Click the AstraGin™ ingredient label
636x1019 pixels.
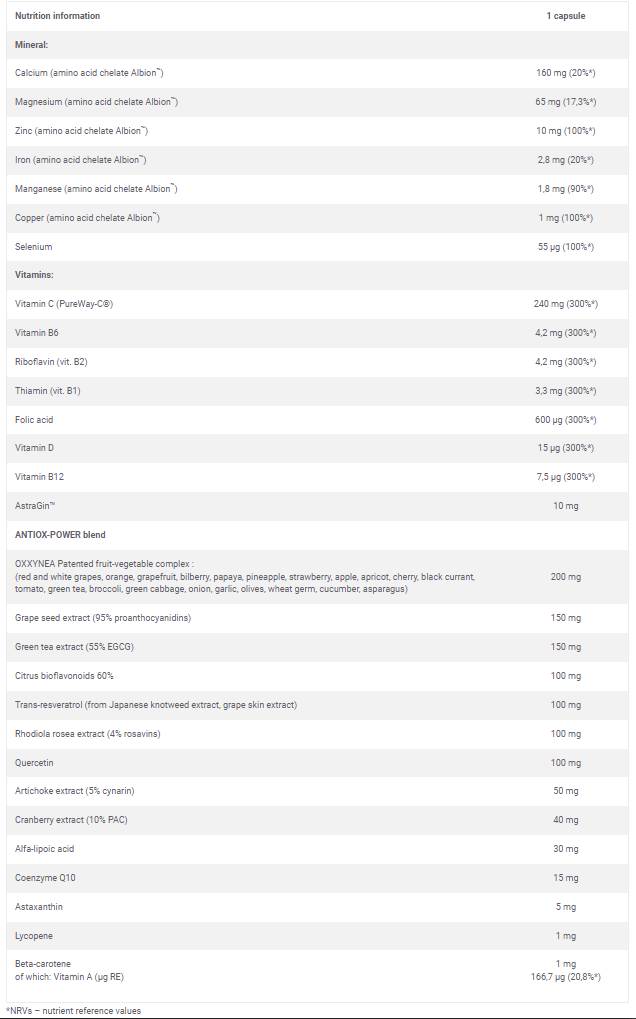pyautogui.click(x=35, y=506)
